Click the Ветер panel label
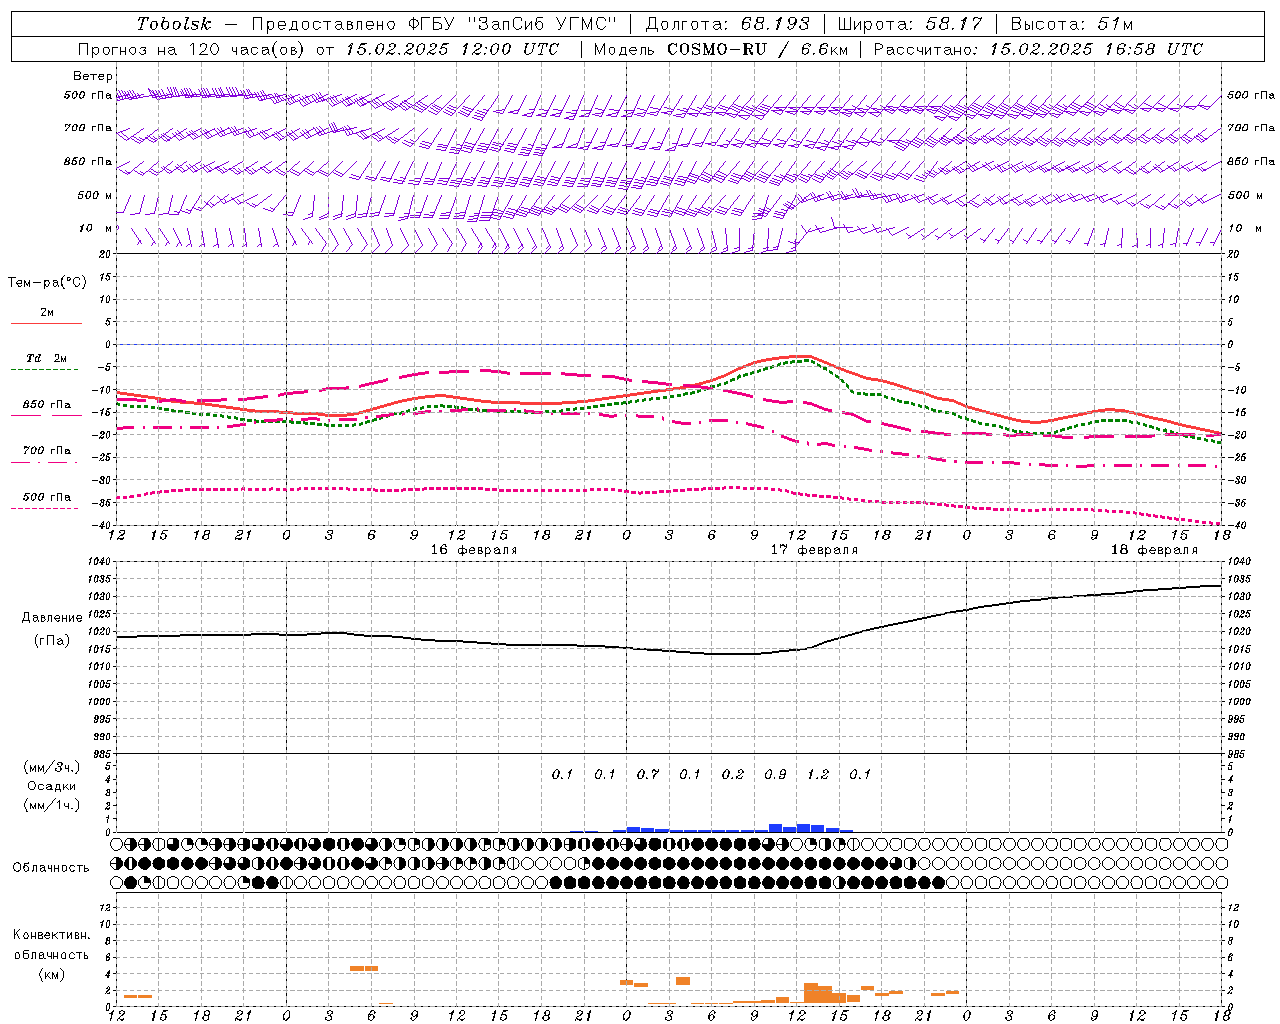Screen dimensions: 1280x1024 point(92,76)
